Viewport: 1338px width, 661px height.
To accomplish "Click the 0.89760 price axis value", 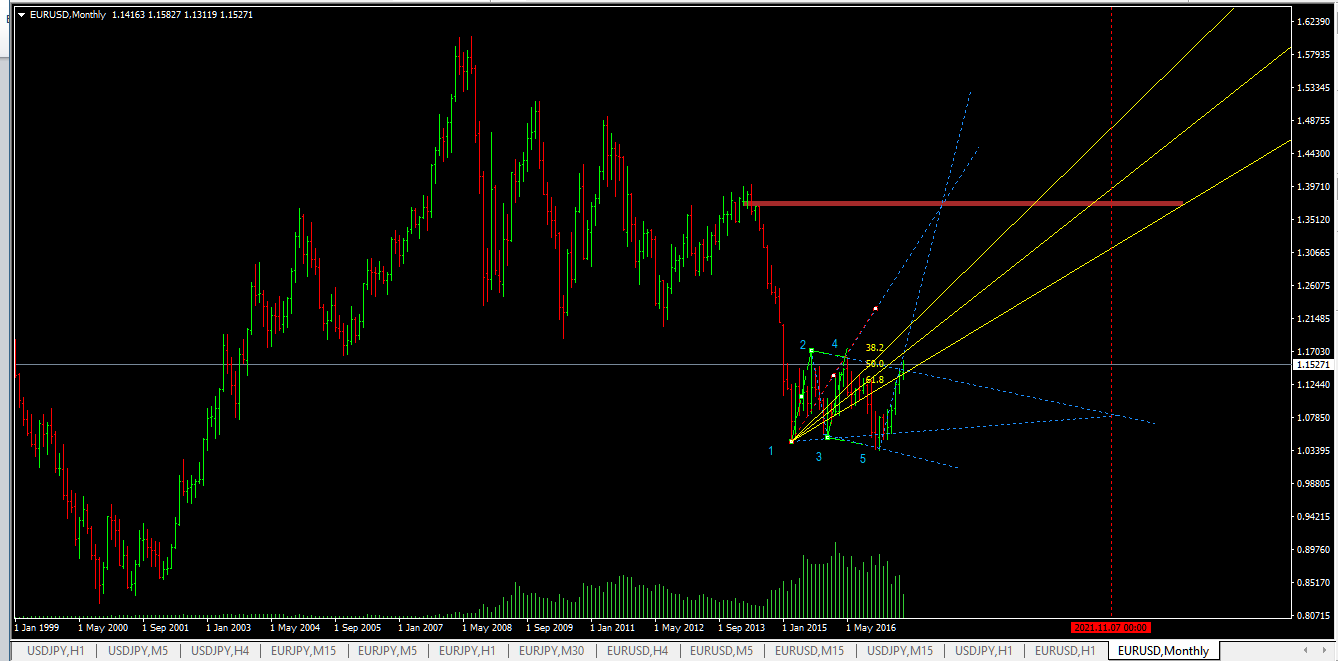I will (1314, 550).
